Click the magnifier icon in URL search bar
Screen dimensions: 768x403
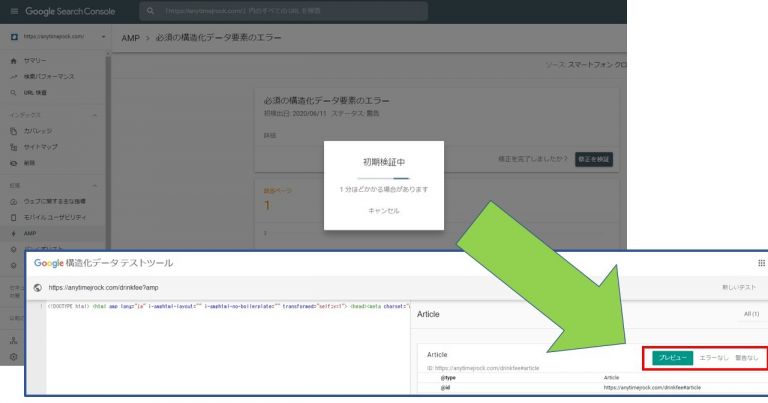point(150,11)
